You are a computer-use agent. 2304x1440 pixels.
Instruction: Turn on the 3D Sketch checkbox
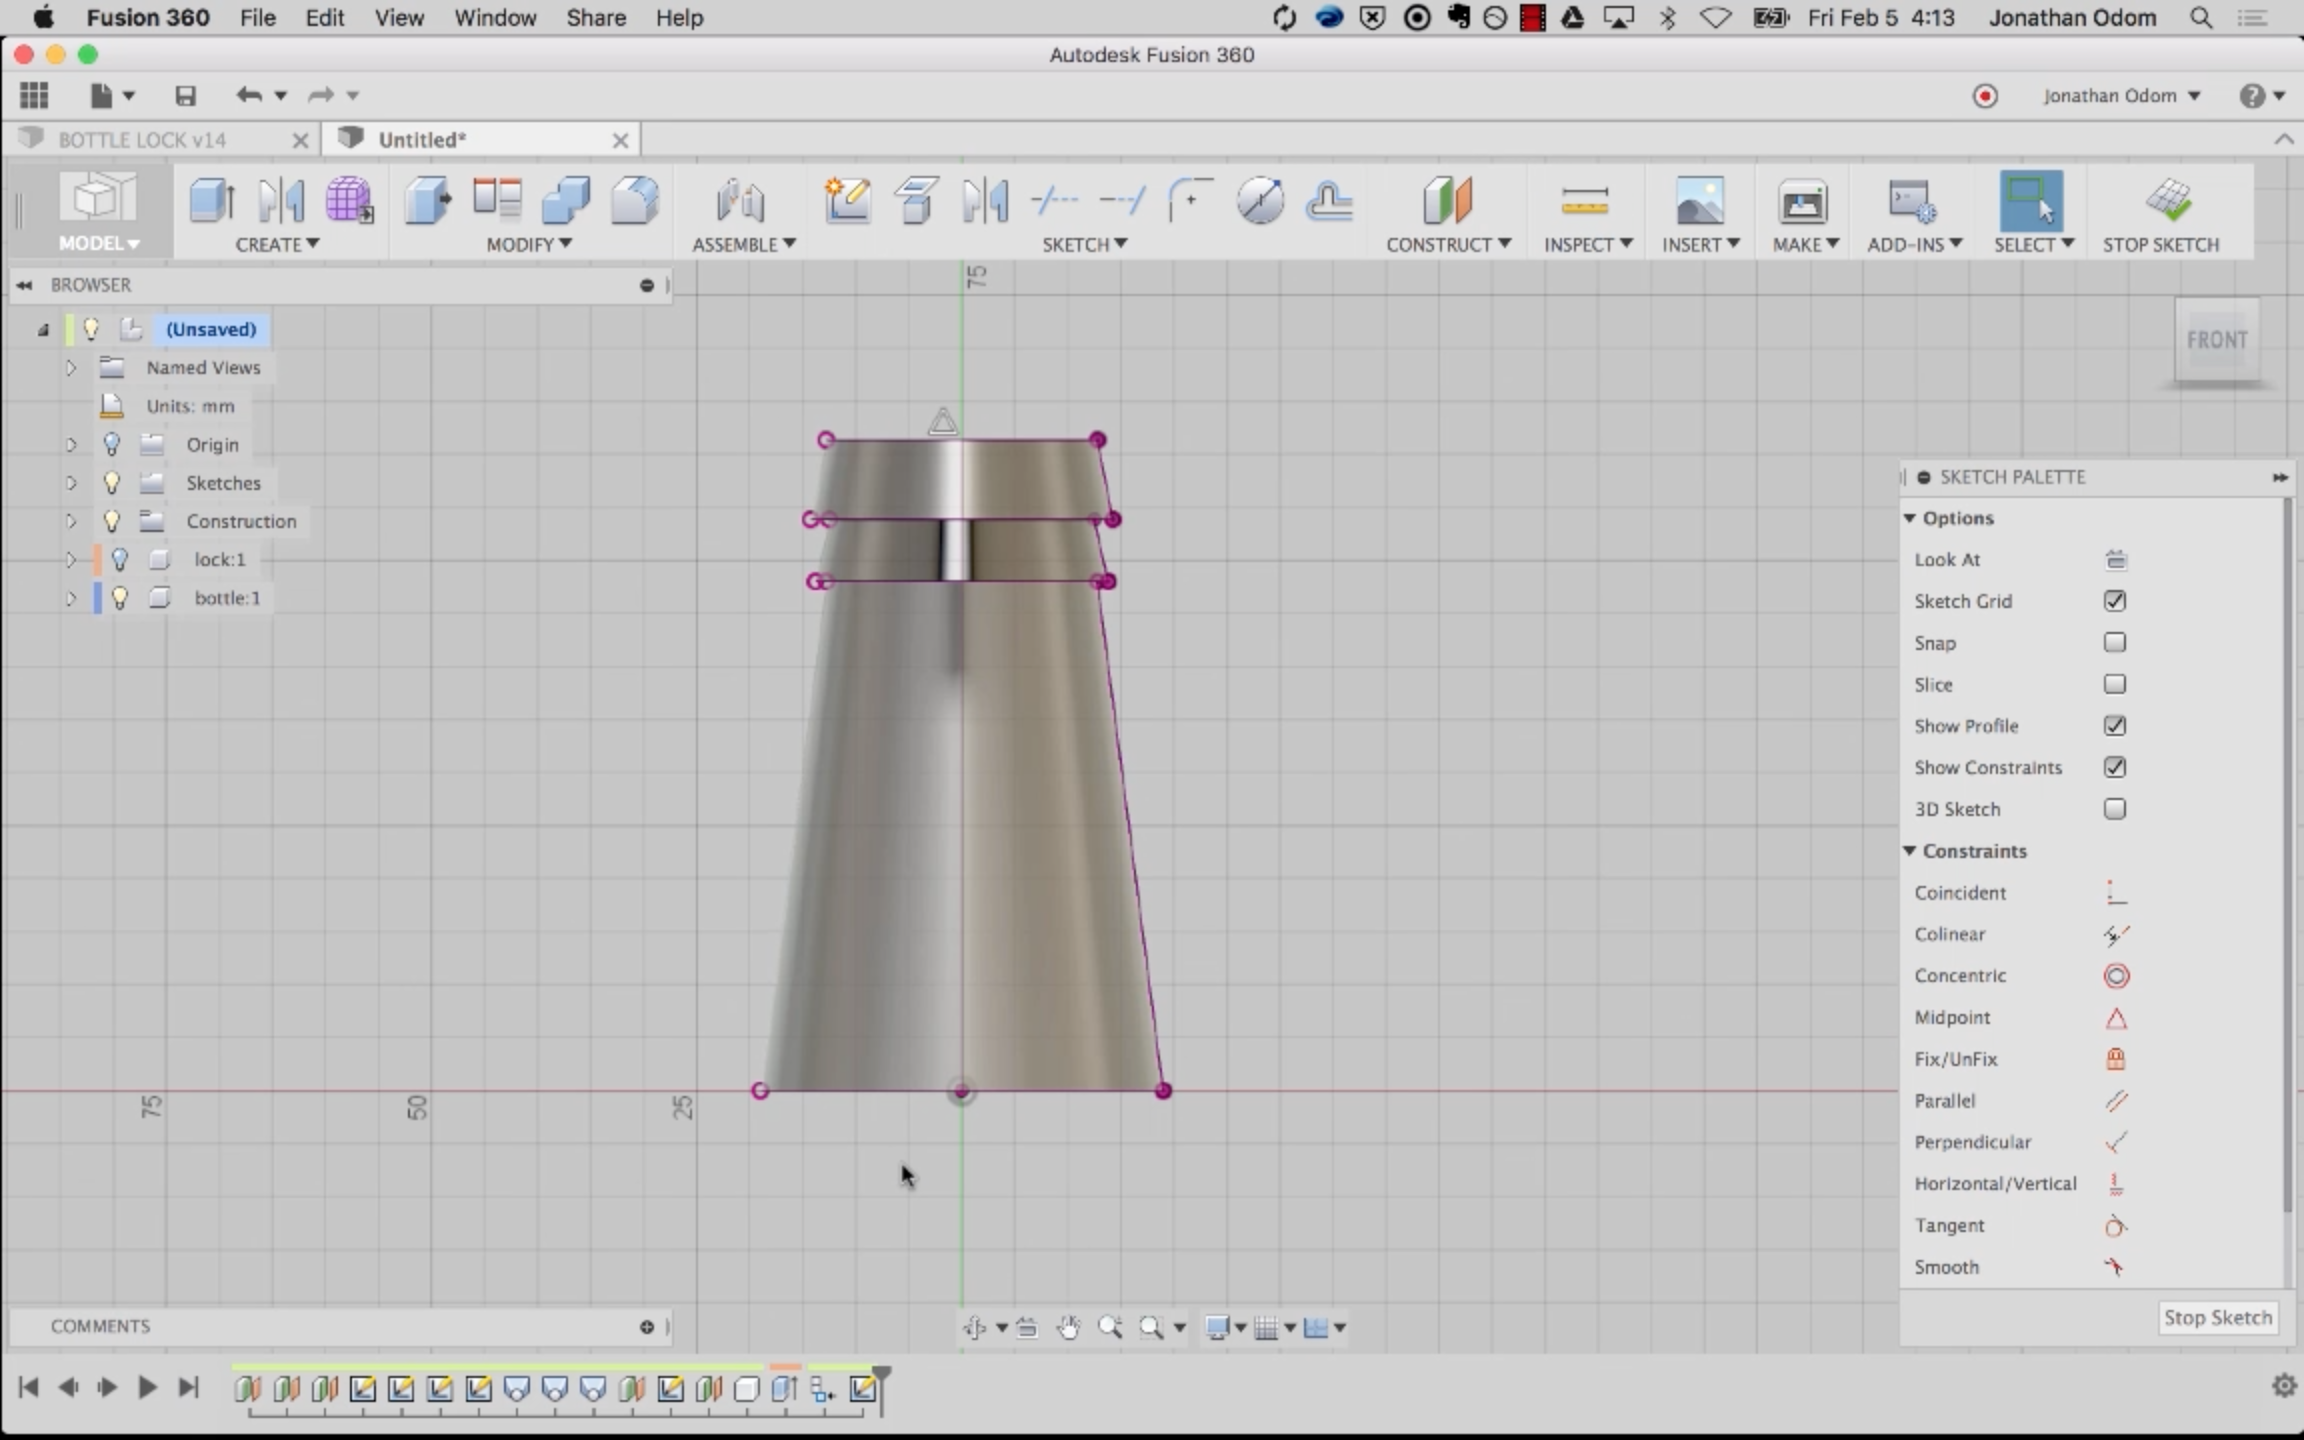[2114, 809]
